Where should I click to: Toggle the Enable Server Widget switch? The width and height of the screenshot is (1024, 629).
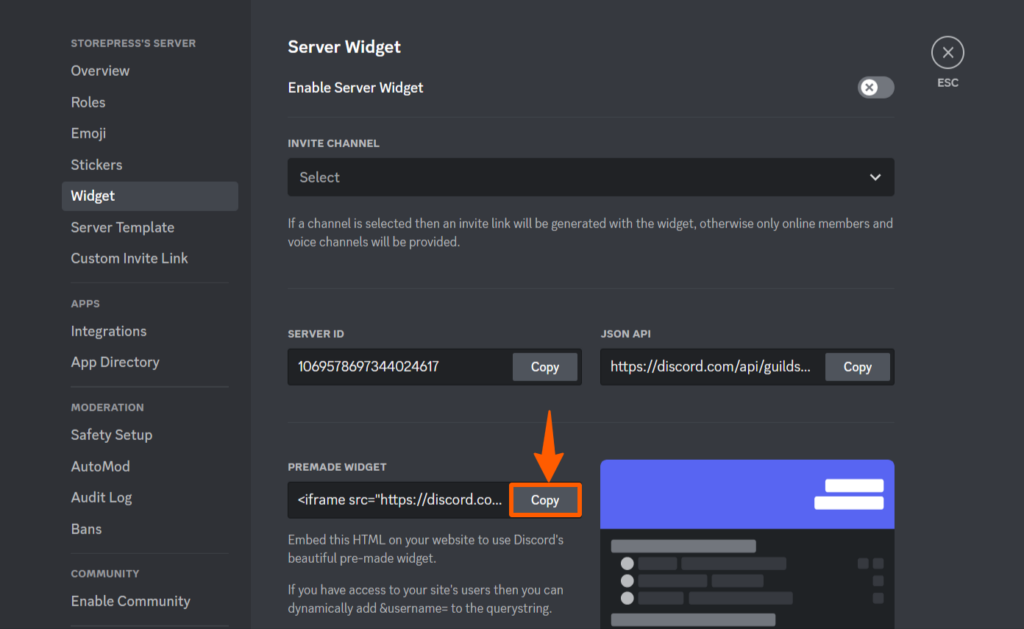click(875, 88)
